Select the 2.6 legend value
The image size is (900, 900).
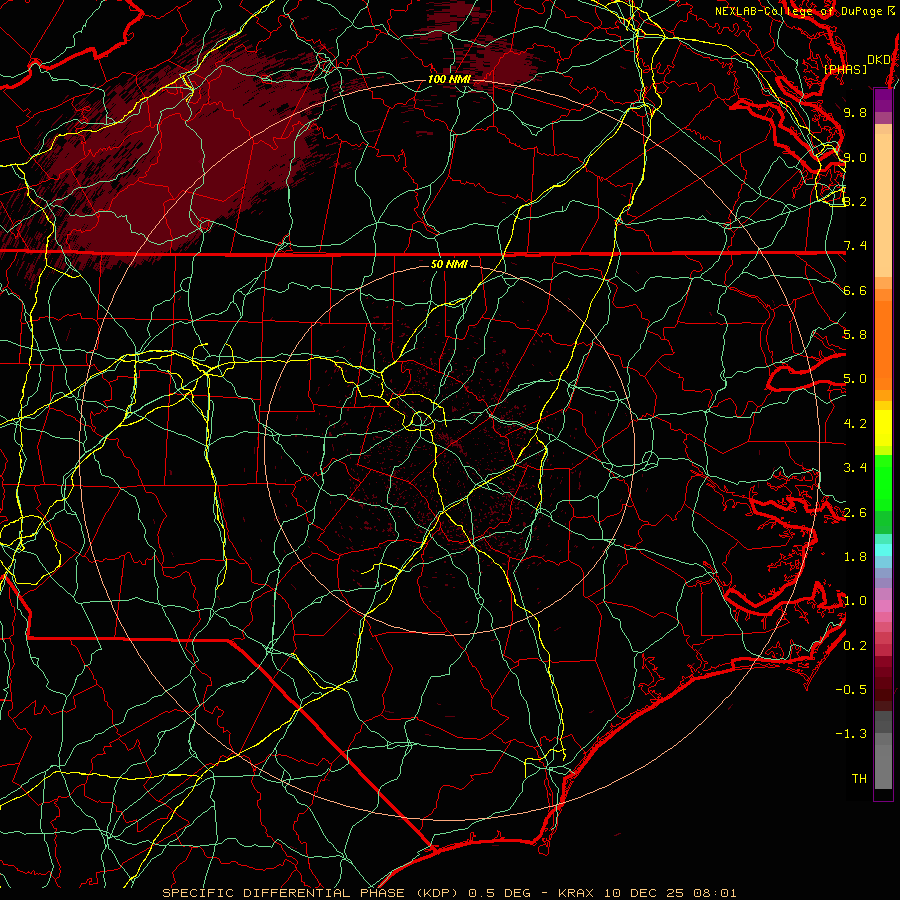855,513
